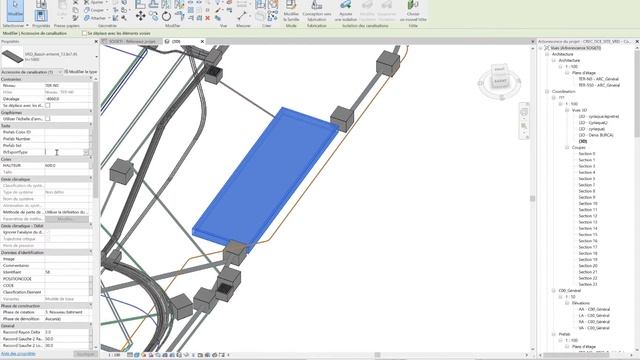This screenshot has height=360, width=640.
Task: Open the IfcExportType dropdown arrow
Action: (86, 152)
